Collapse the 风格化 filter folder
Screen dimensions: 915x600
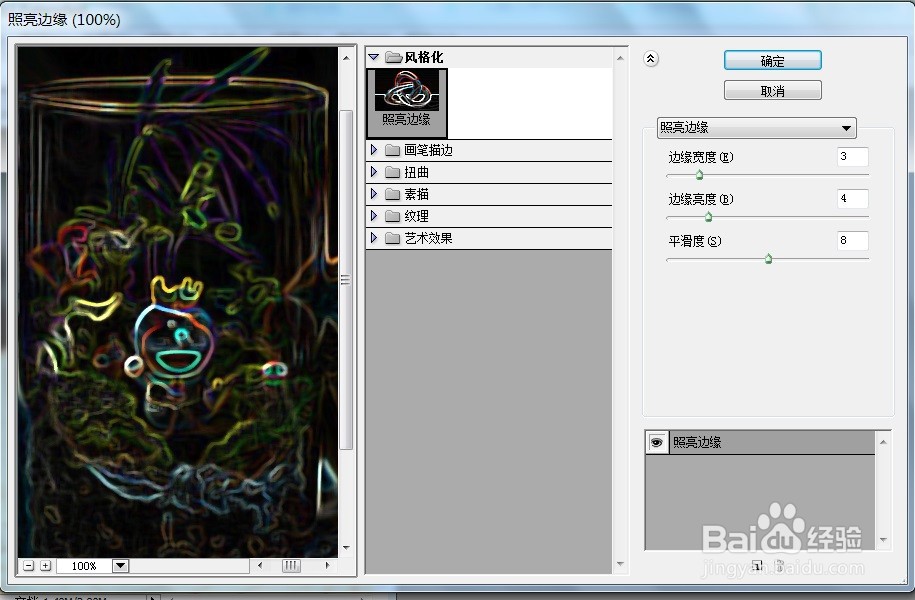point(374,57)
